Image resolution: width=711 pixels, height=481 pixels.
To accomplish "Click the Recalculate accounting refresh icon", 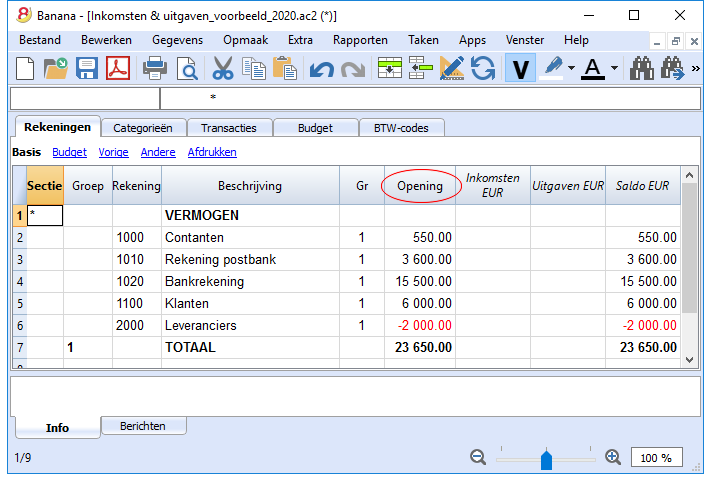I will (483, 68).
